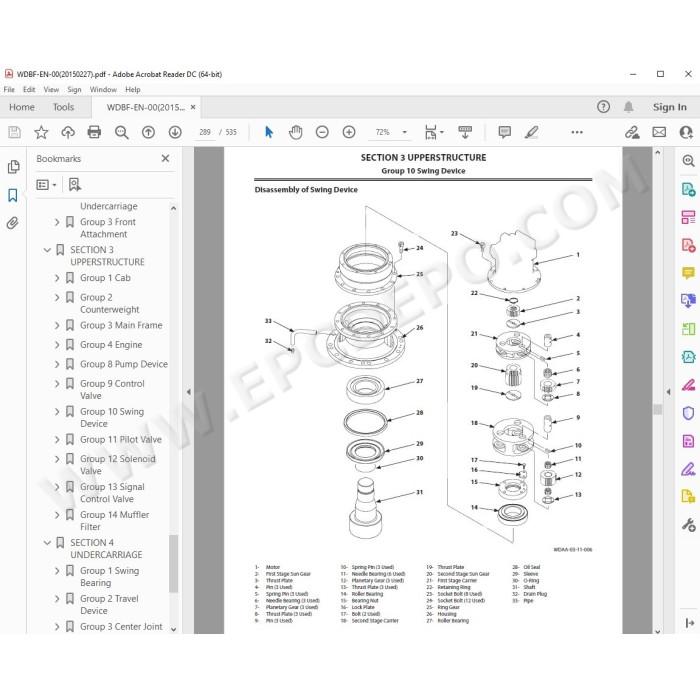Star this file as favorite

pos(41,132)
